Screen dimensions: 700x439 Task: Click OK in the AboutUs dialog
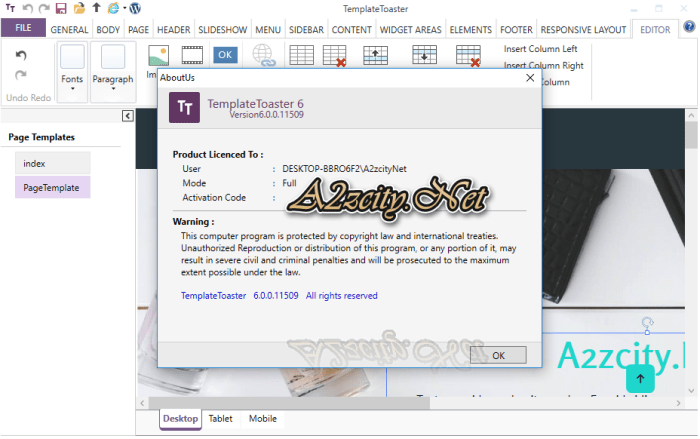click(x=498, y=355)
